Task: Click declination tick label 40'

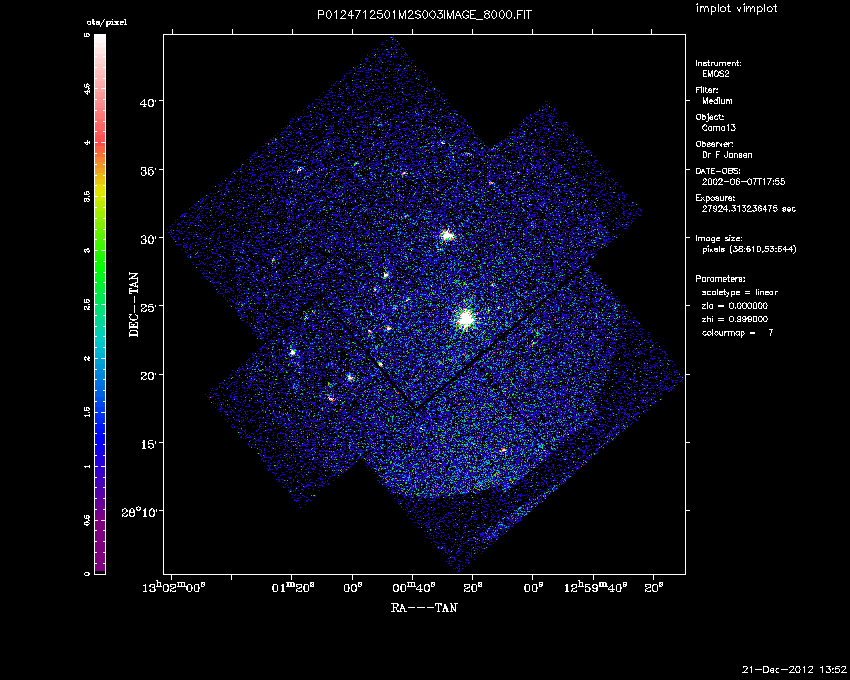Action: [148, 102]
